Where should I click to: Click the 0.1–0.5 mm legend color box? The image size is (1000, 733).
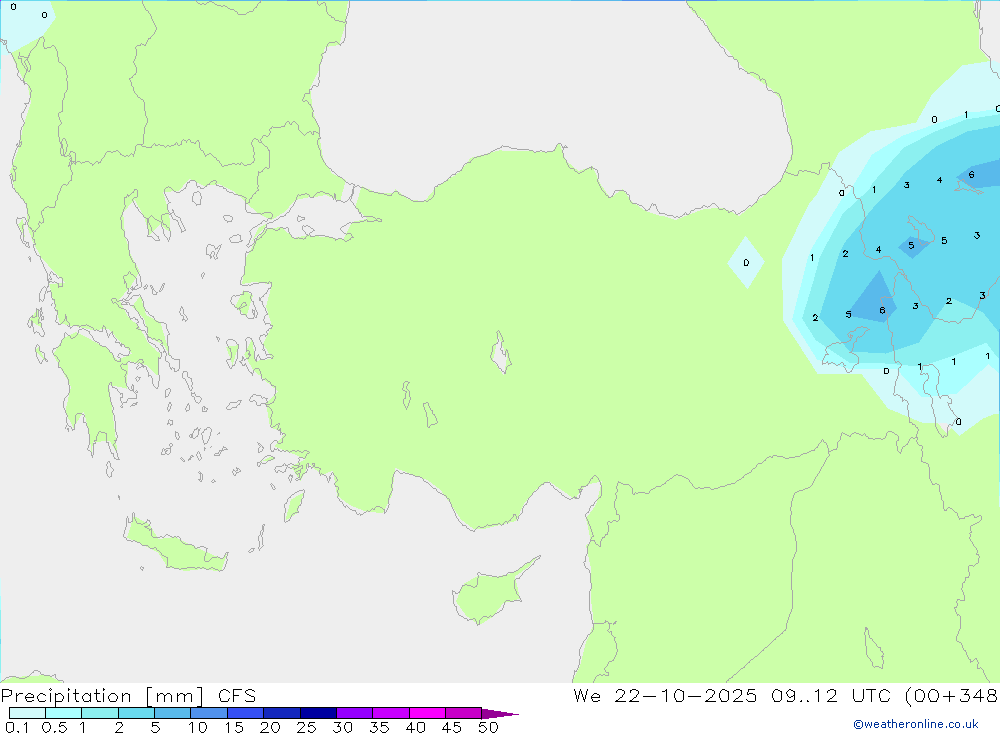[27, 713]
